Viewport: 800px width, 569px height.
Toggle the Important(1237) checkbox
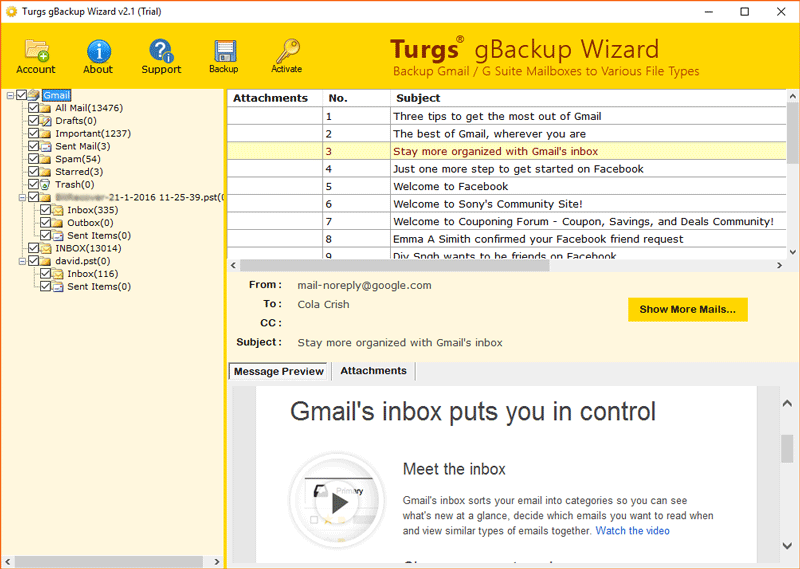(34, 133)
